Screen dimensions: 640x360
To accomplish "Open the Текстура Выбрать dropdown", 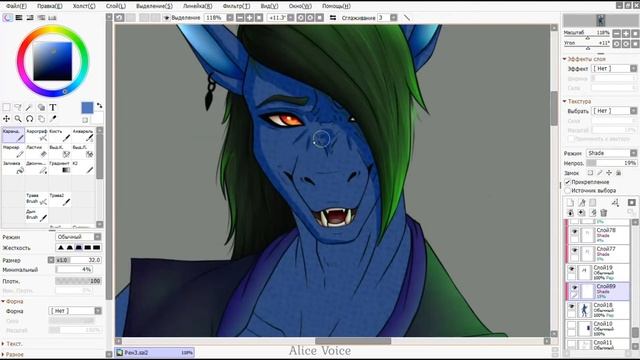I will 614,111.
